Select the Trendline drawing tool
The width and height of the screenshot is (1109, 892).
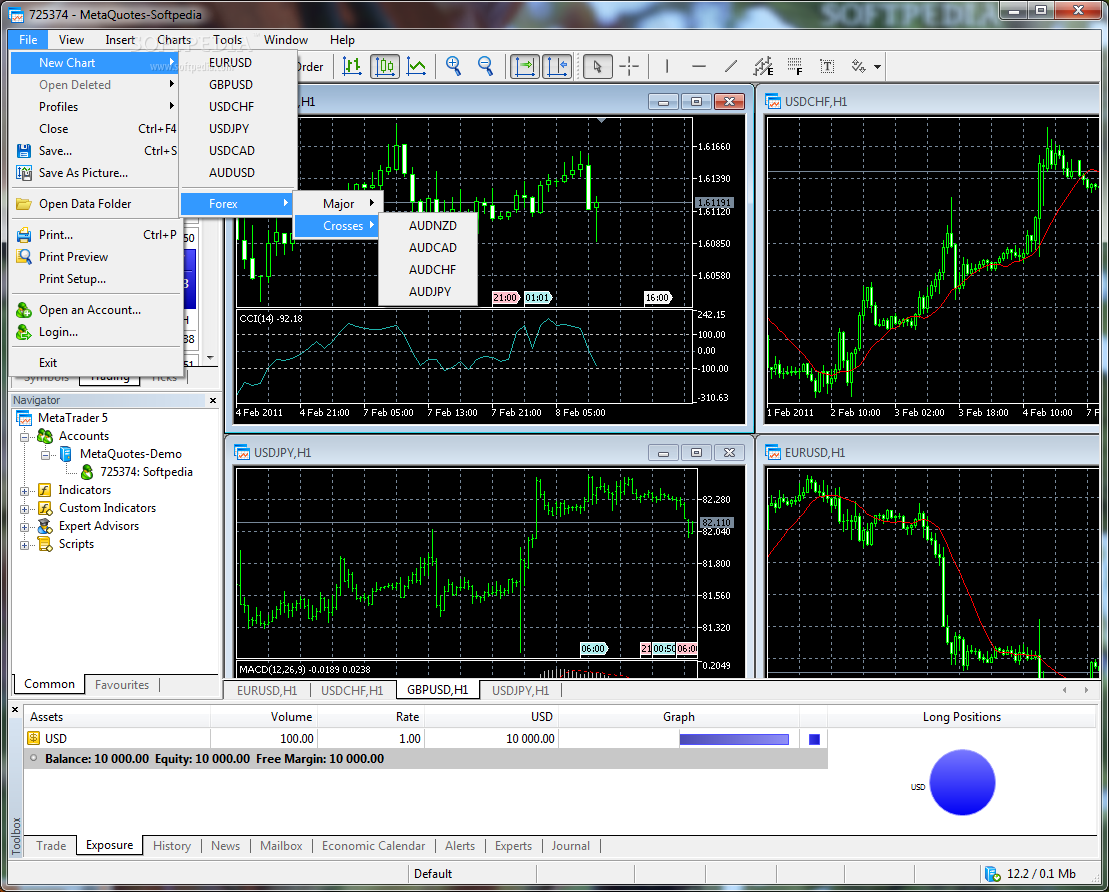[x=731, y=66]
